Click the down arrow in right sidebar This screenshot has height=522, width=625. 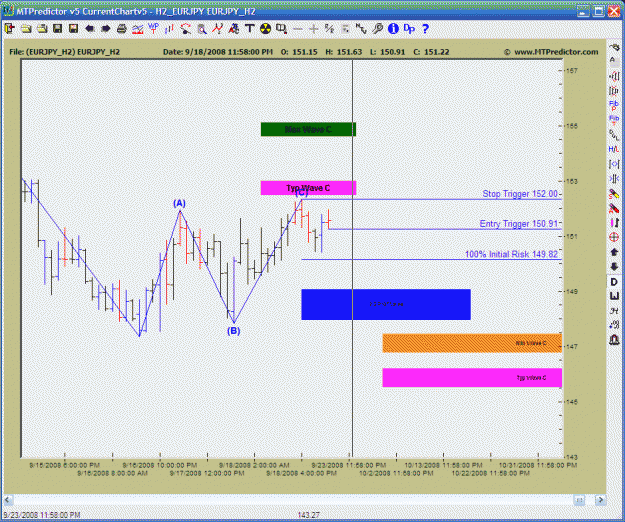coord(614,267)
